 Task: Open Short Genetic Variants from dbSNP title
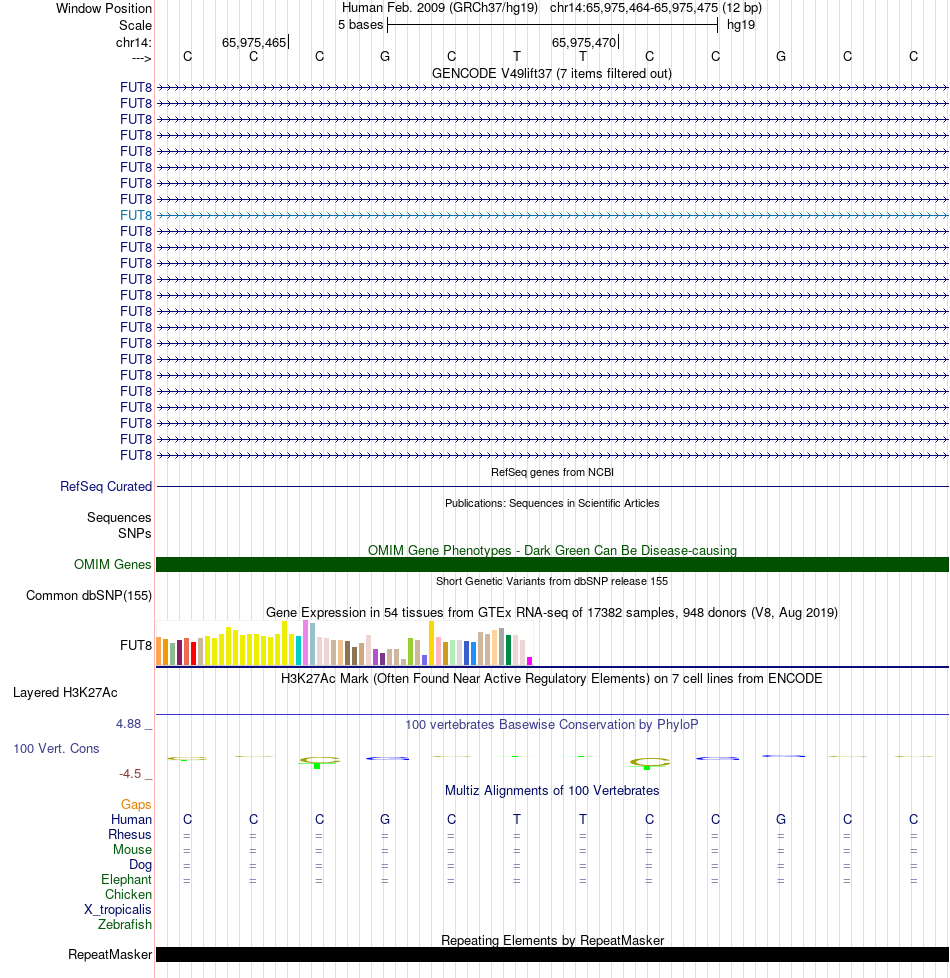(552, 581)
